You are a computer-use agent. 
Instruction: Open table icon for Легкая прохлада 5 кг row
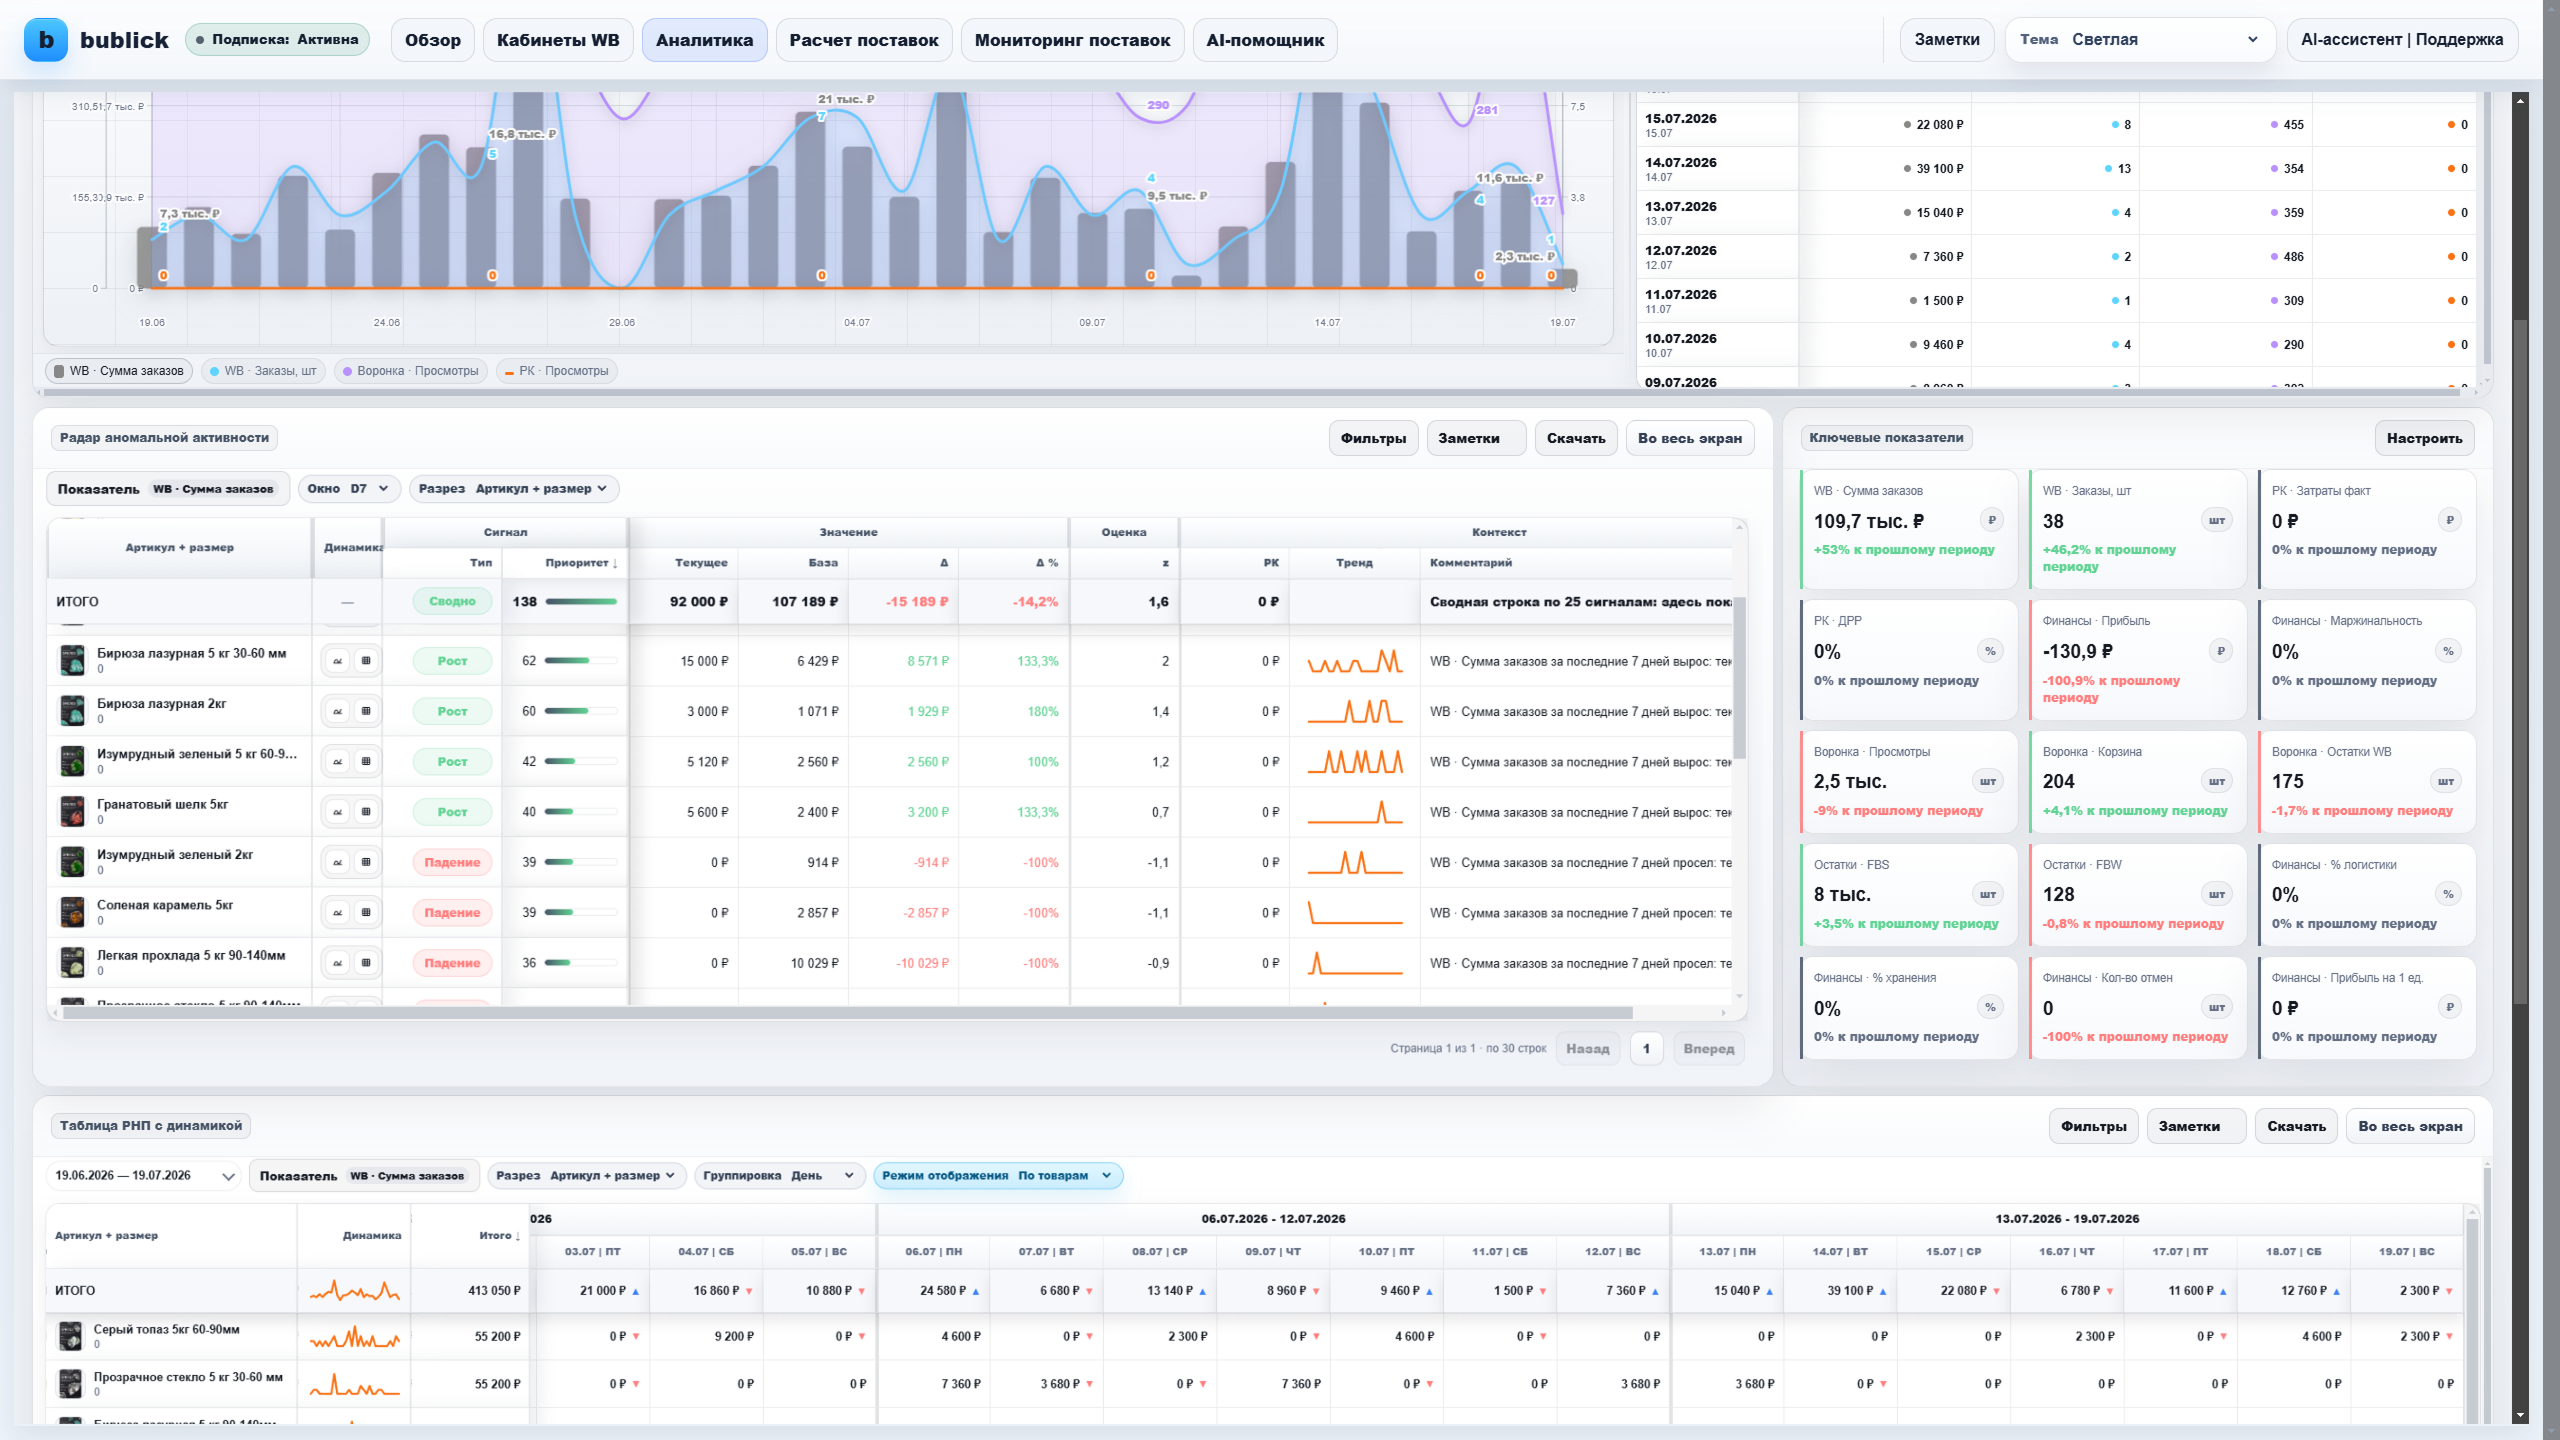366,963
